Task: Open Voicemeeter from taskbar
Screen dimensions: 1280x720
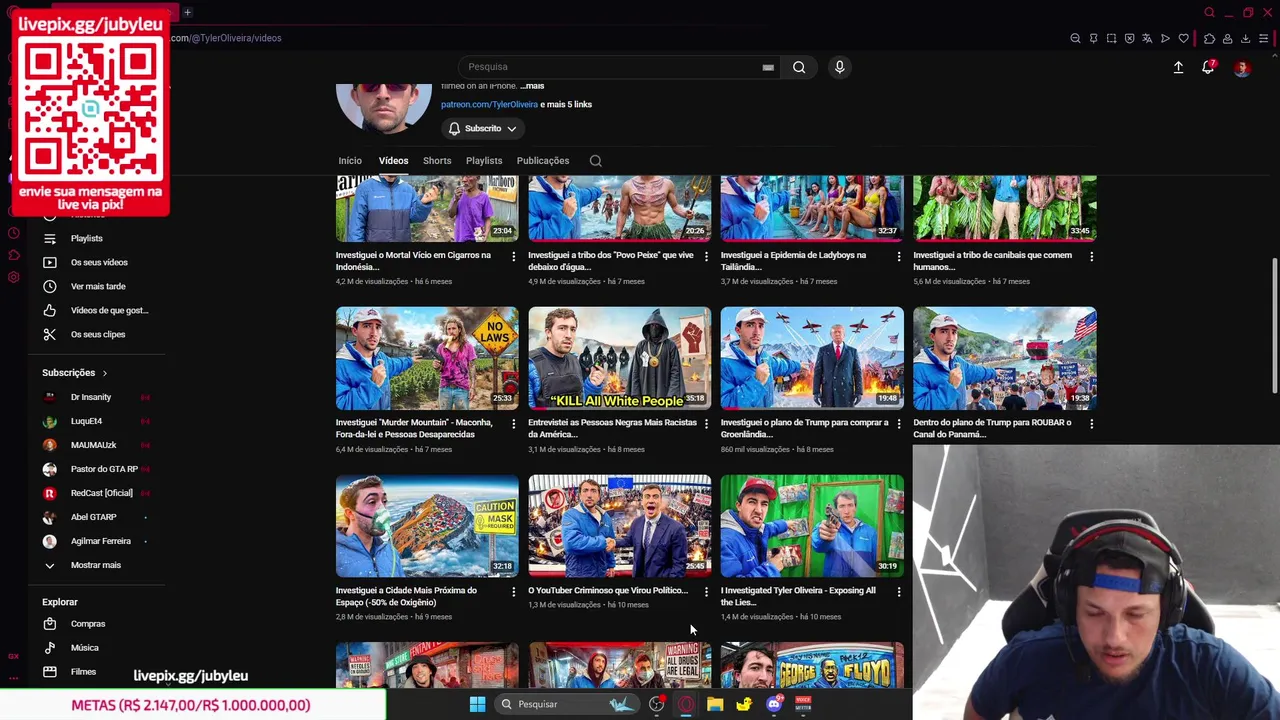Action: [x=803, y=704]
